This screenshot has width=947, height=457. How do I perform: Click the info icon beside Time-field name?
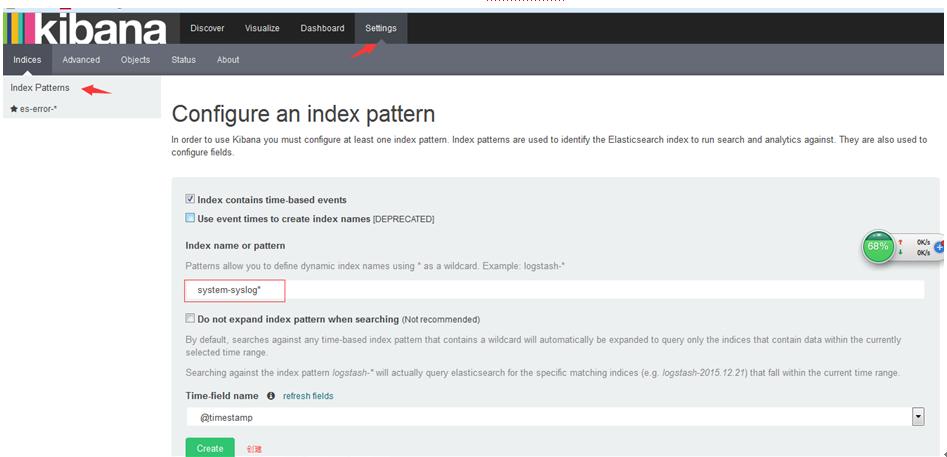[x=271, y=396]
